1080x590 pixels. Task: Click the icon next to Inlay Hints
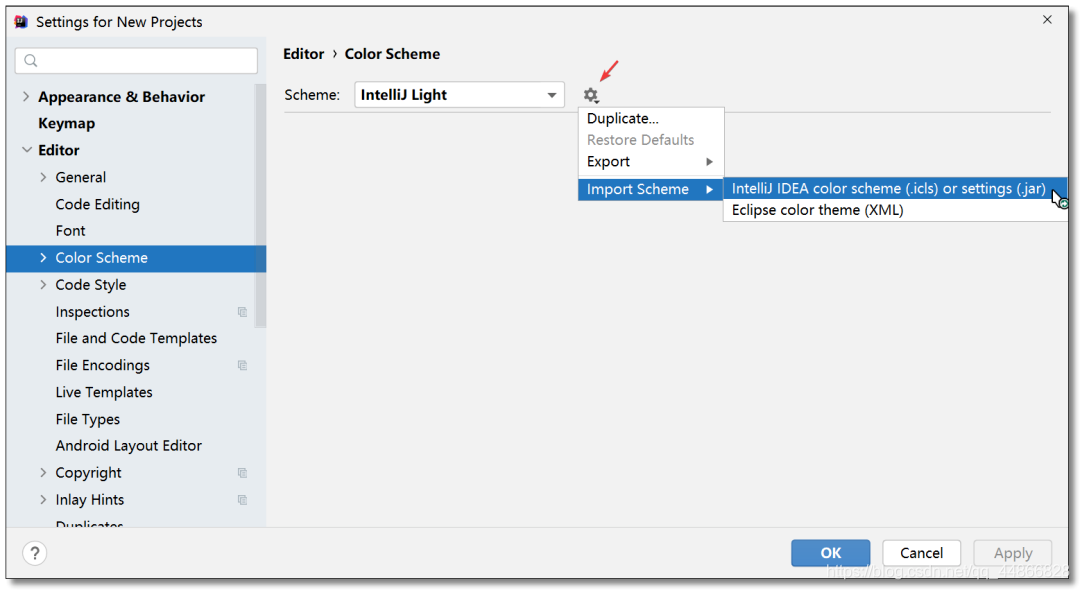[x=242, y=499]
